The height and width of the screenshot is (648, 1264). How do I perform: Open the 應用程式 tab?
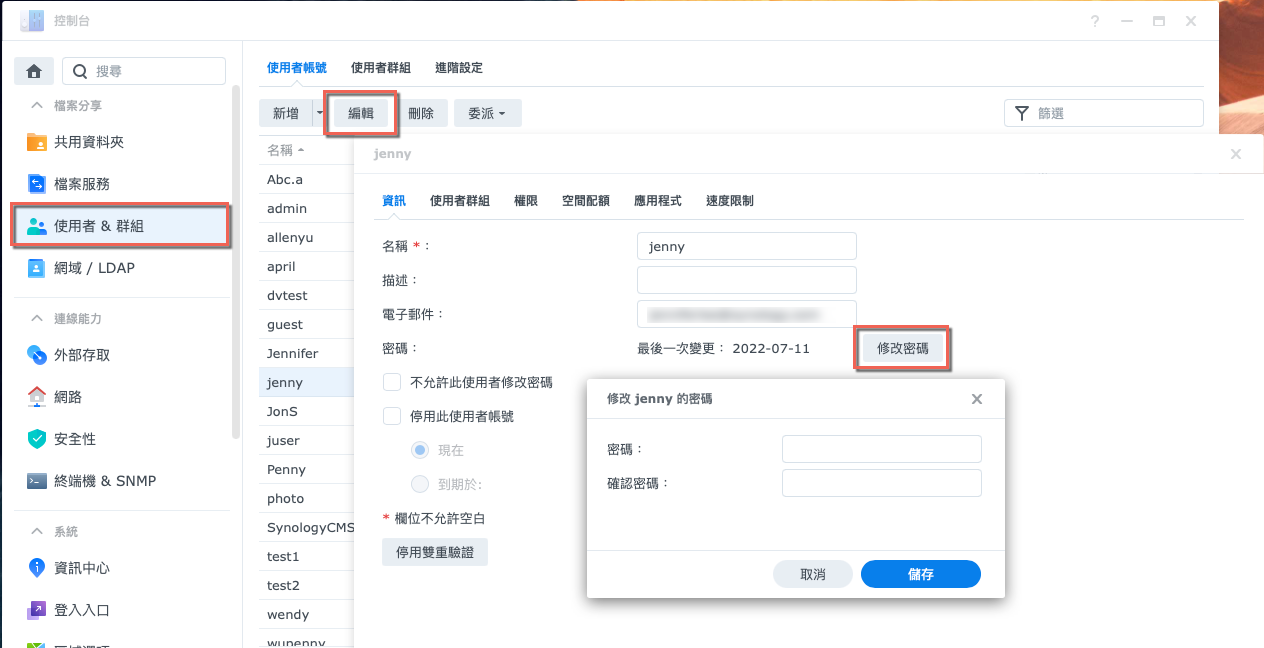click(658, 201)
